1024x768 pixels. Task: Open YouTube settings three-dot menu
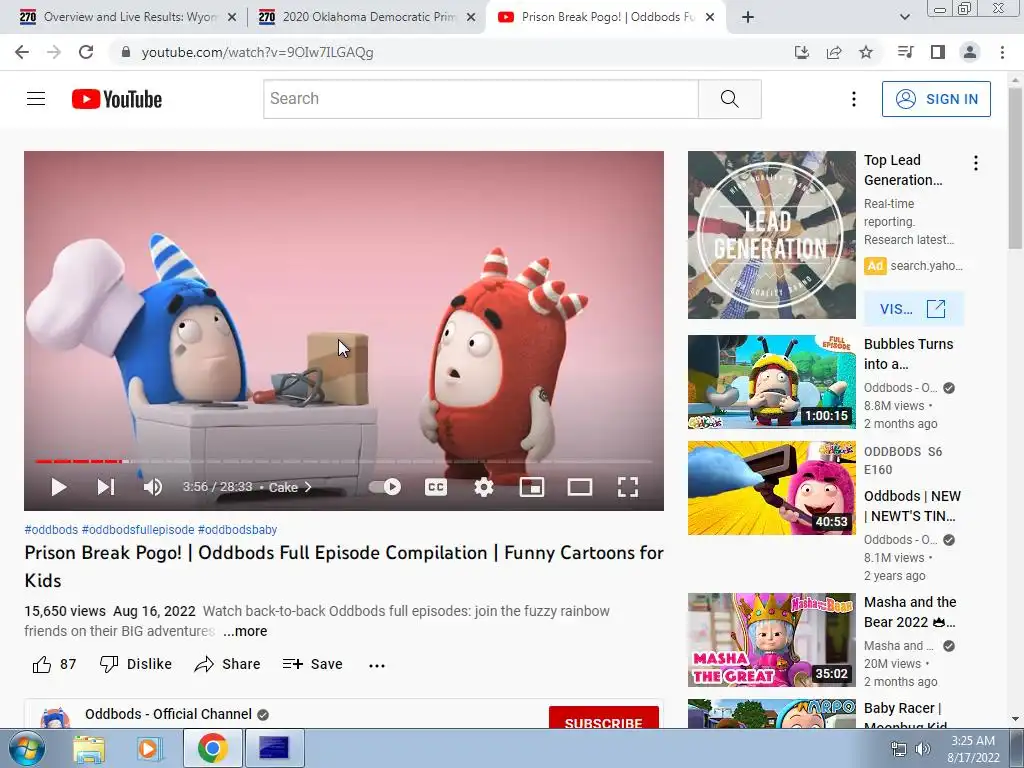[x=854, y=99]
